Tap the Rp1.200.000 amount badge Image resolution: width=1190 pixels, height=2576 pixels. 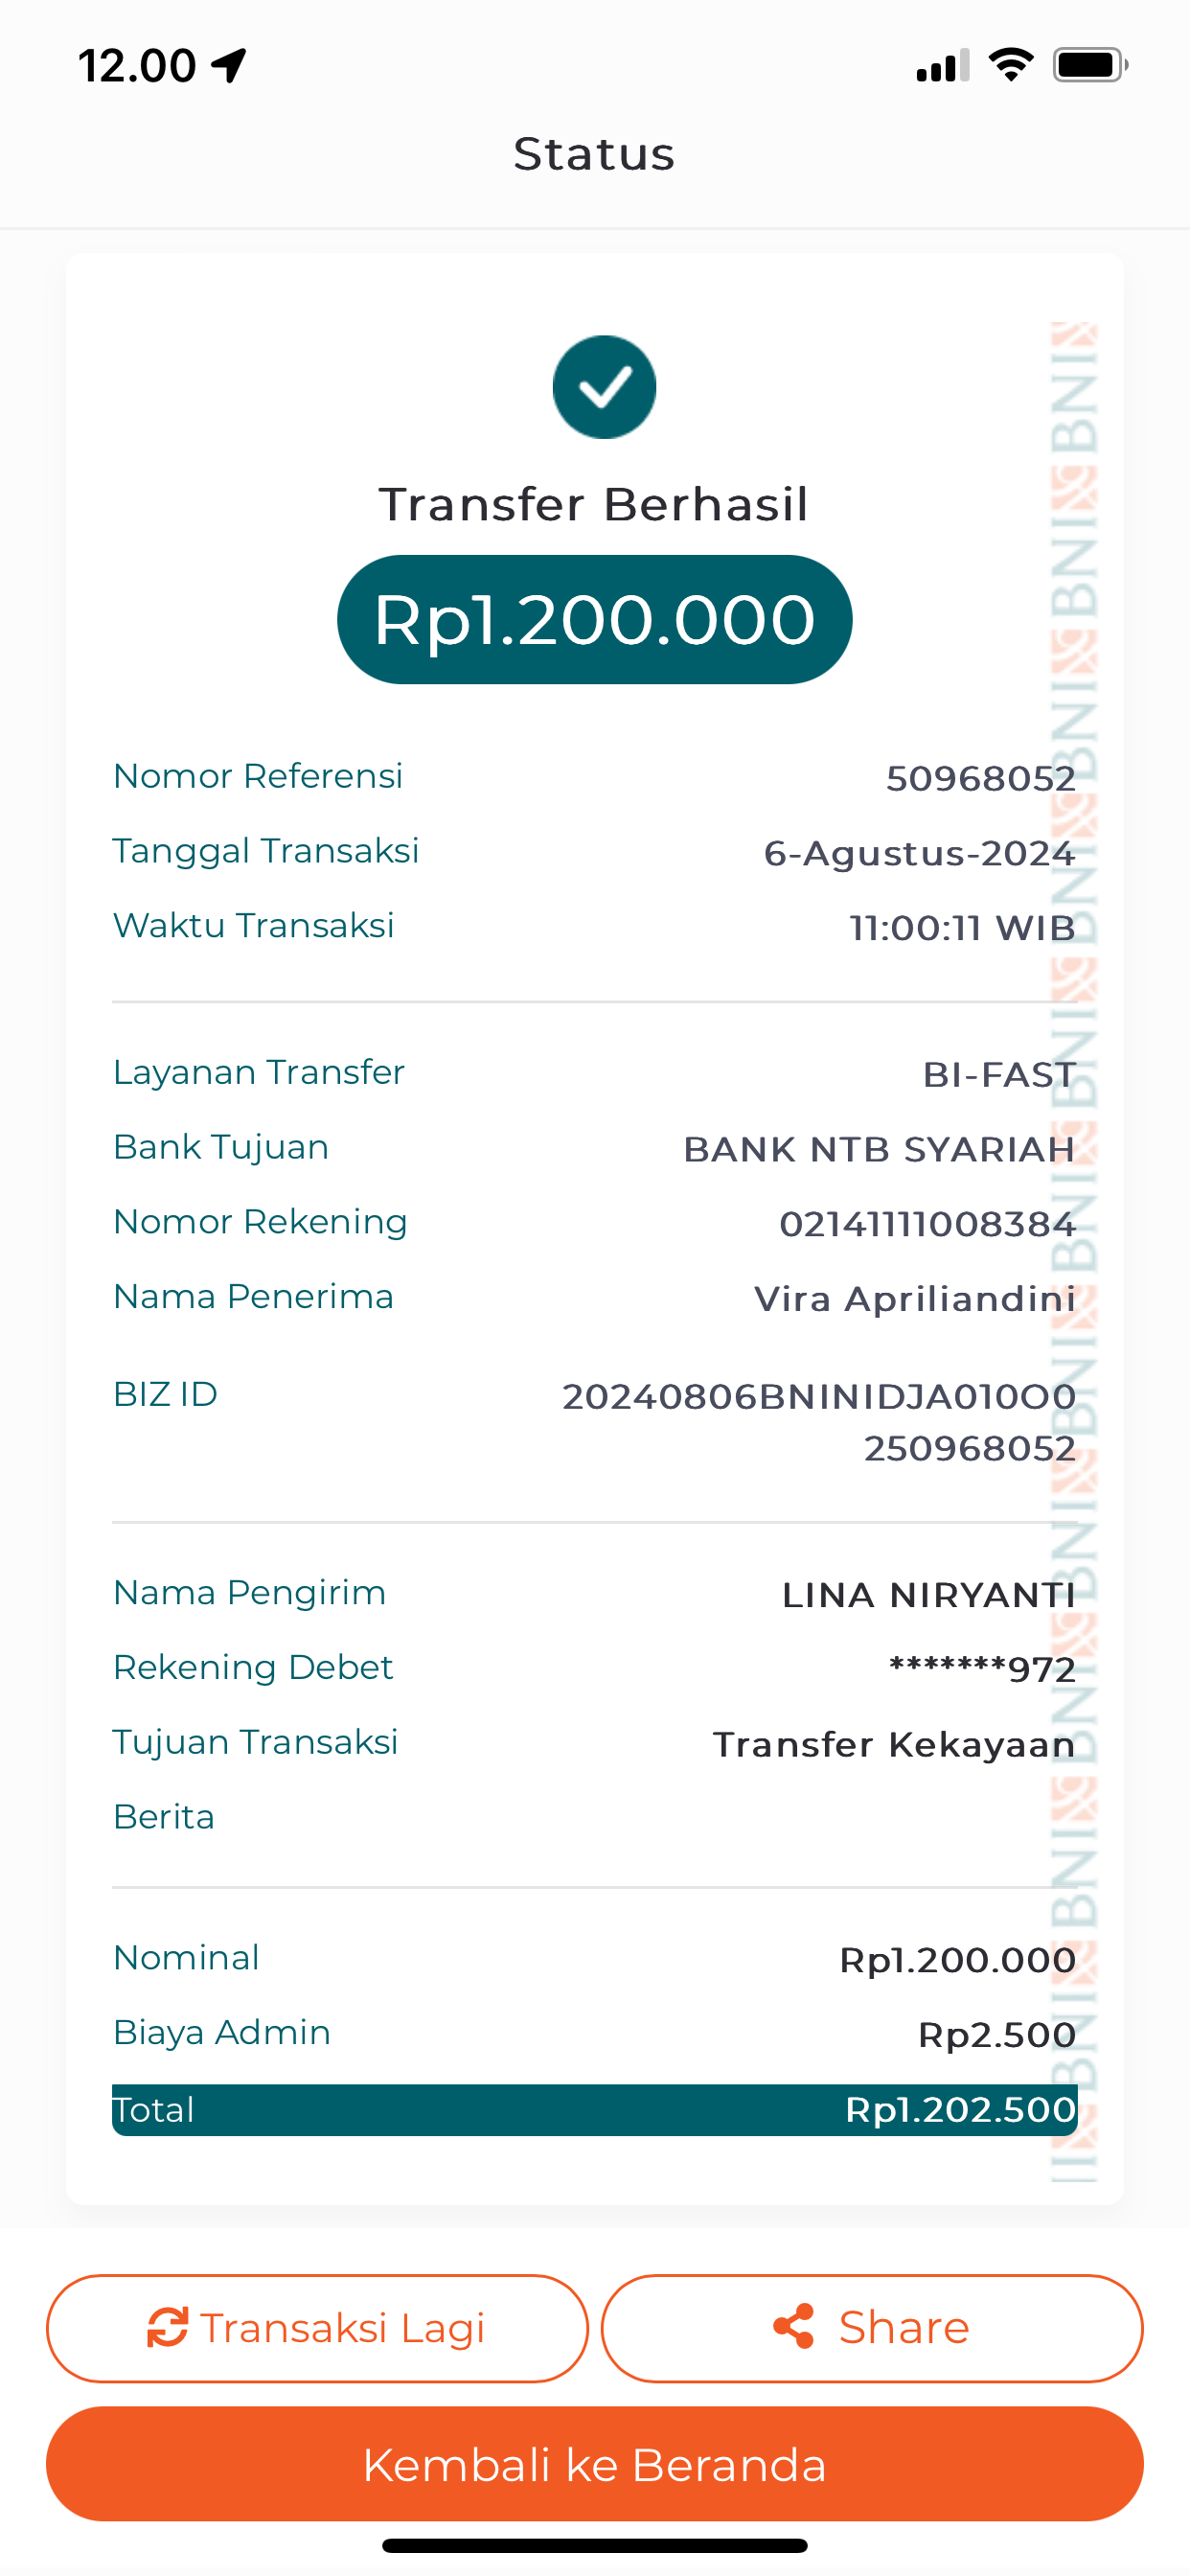click(x=594, y=619)
